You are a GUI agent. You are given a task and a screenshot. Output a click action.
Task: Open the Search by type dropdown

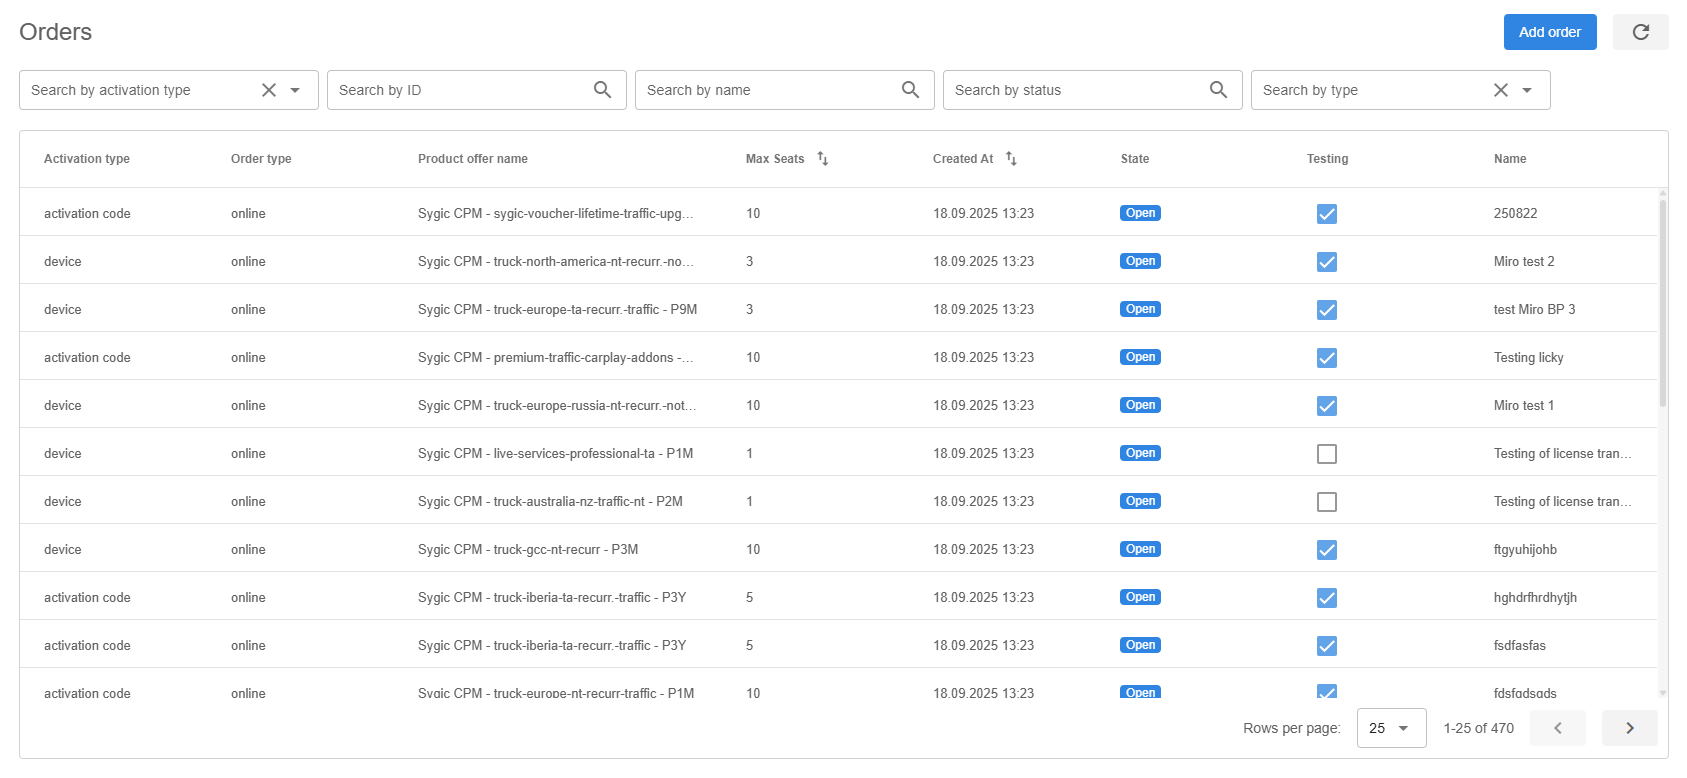pos(1527,90)
